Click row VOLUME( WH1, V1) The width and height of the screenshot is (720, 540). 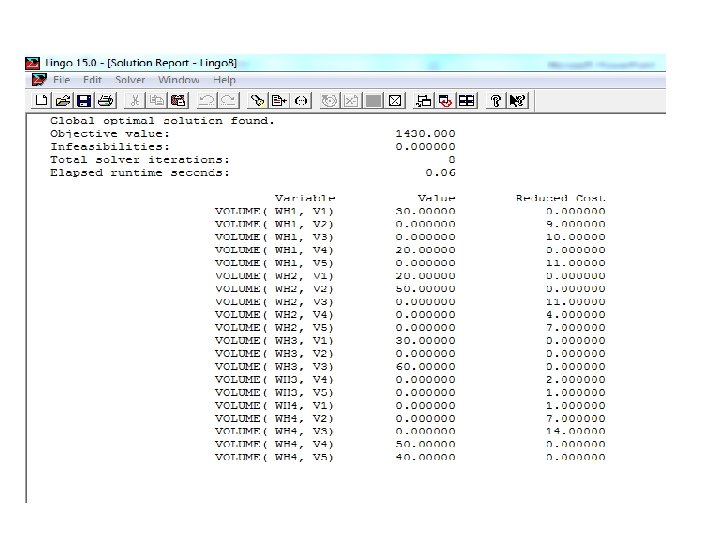click(410, 211)
